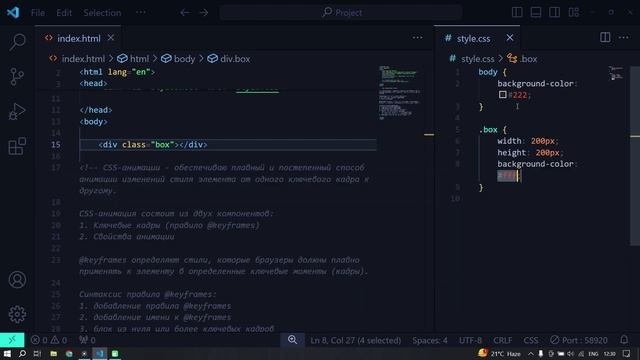
Task: Close the style.css tab
Action: click(510, 38)
